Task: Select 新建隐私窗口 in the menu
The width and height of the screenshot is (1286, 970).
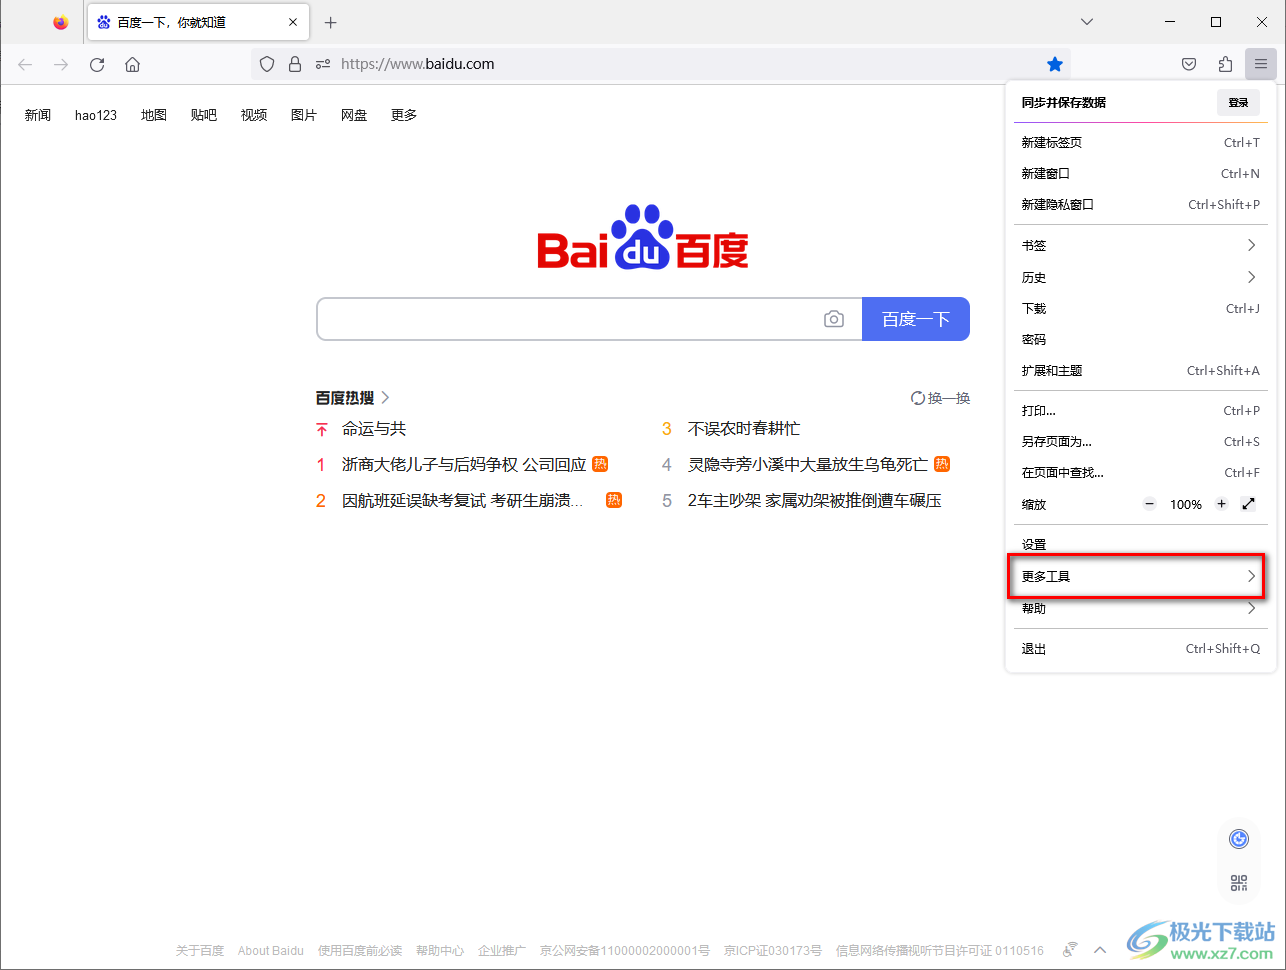Action: (x=1140, y=204)
